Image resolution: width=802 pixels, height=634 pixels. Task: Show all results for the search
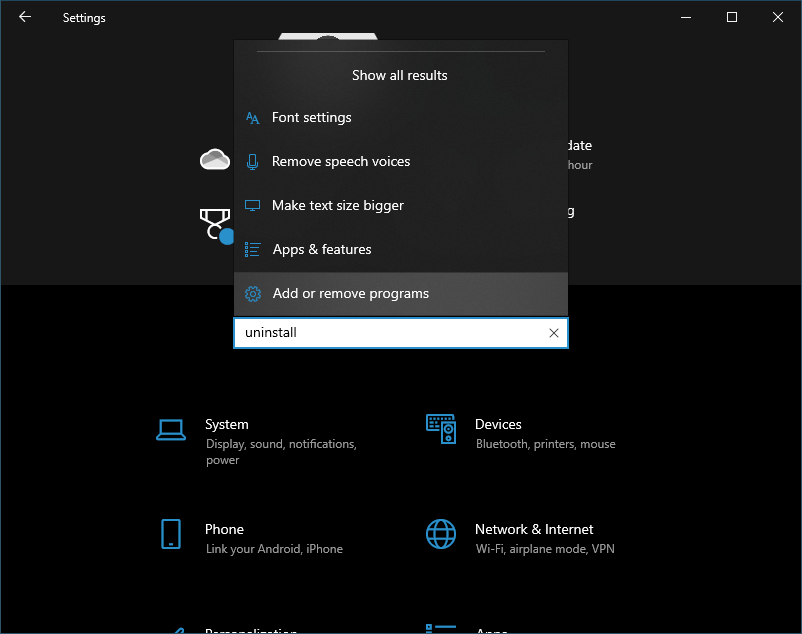400,76
